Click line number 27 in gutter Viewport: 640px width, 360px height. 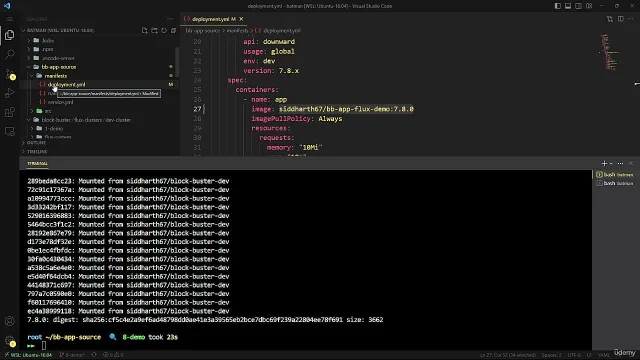pos(198,109)
